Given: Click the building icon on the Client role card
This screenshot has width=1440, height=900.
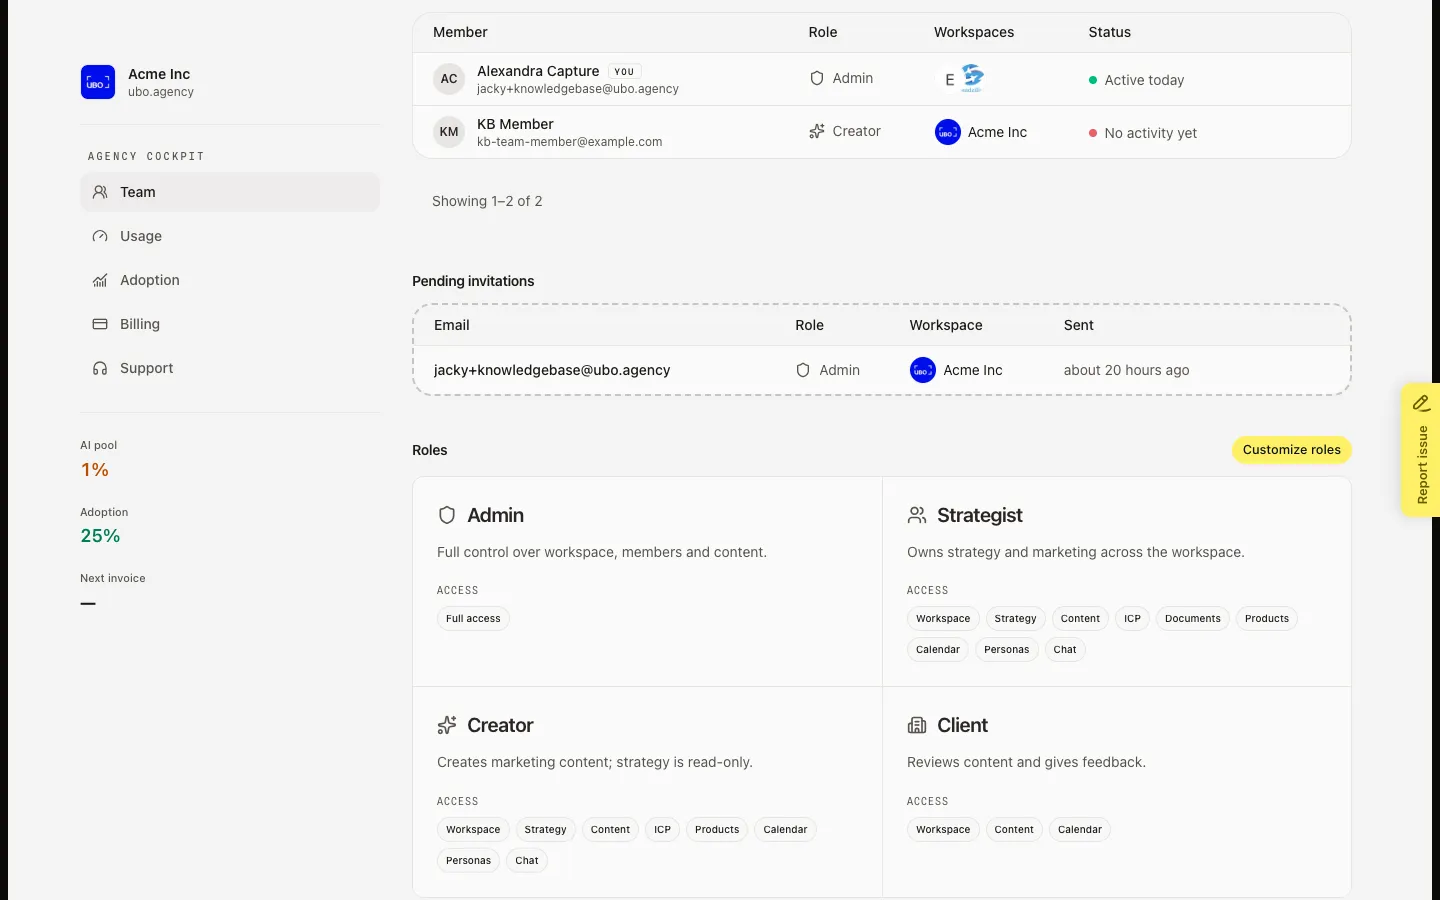Looking at the screenshot, I should pos(917,725).
